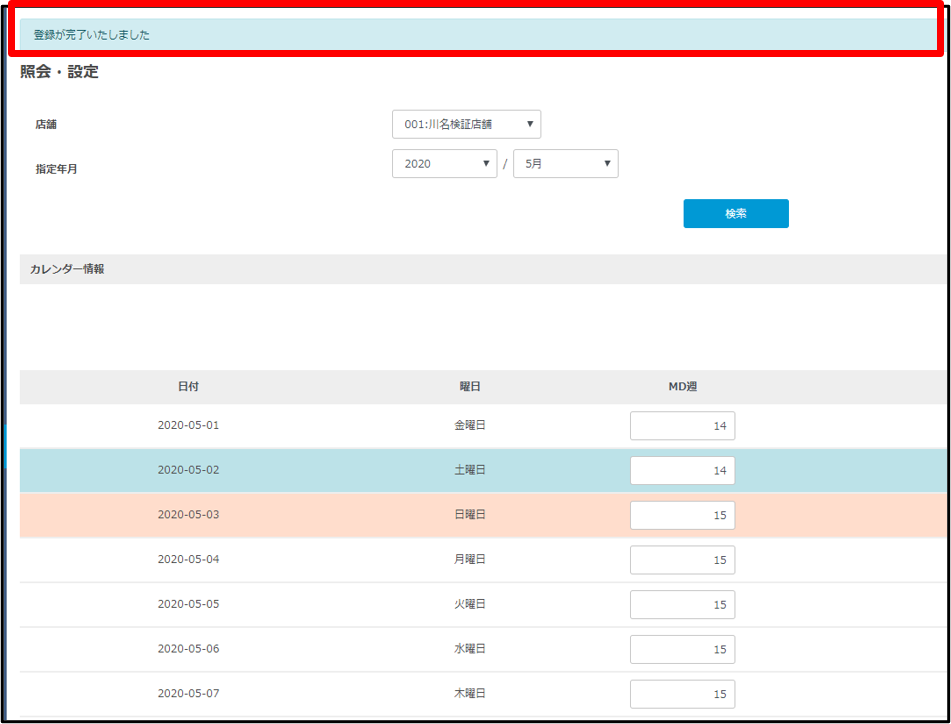The height and width of the screenshot is (724, 951).
Task: Click the 店舗 field label
Action: click(46, 125)
